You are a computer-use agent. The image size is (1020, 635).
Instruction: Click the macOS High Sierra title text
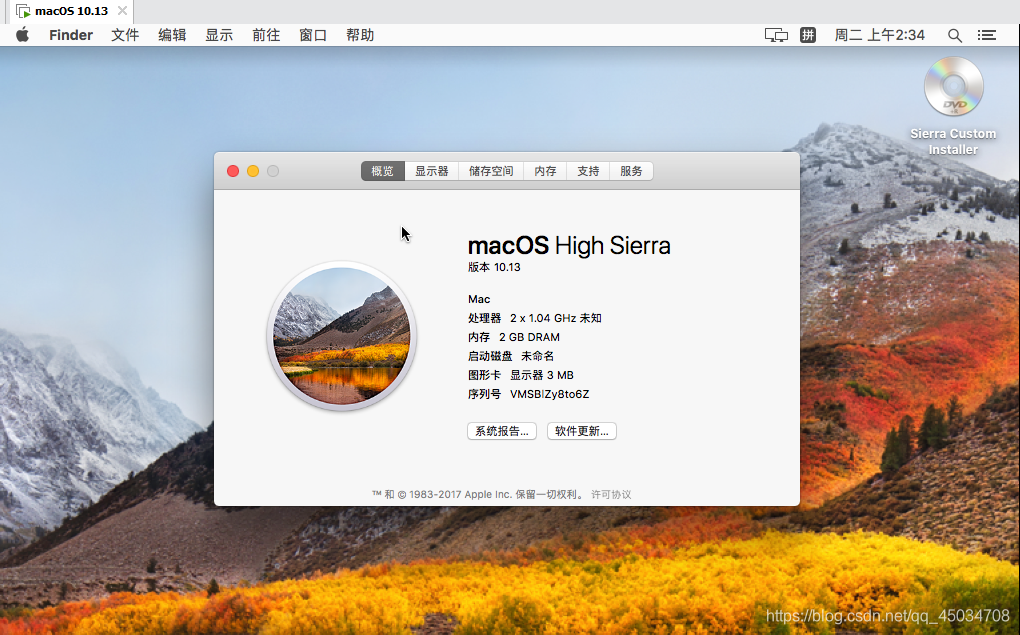pos(569,245)
